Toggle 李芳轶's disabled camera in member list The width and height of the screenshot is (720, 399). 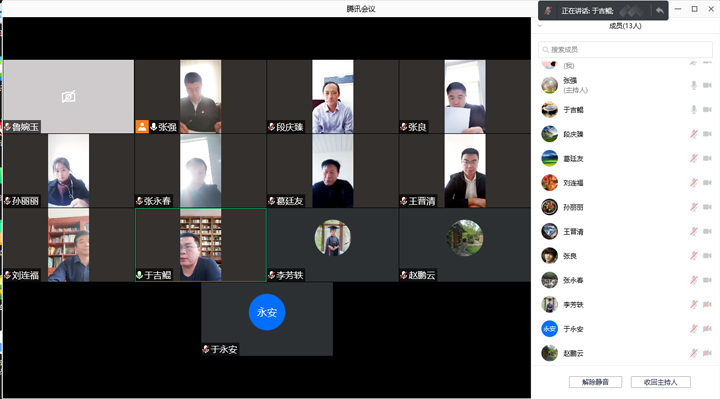click(707, 304)
